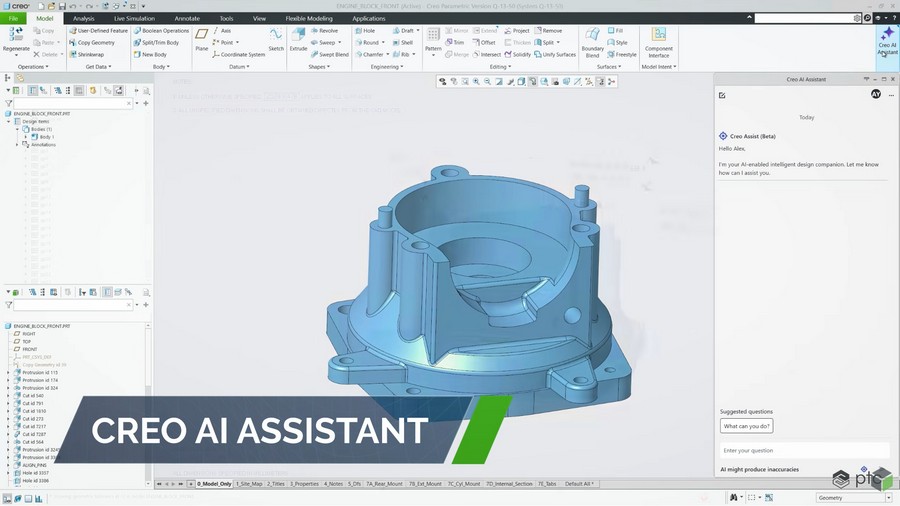Screen dimensions: 900x506
Task: Expand Body 1 in design tree
Action: pos(25,137)
